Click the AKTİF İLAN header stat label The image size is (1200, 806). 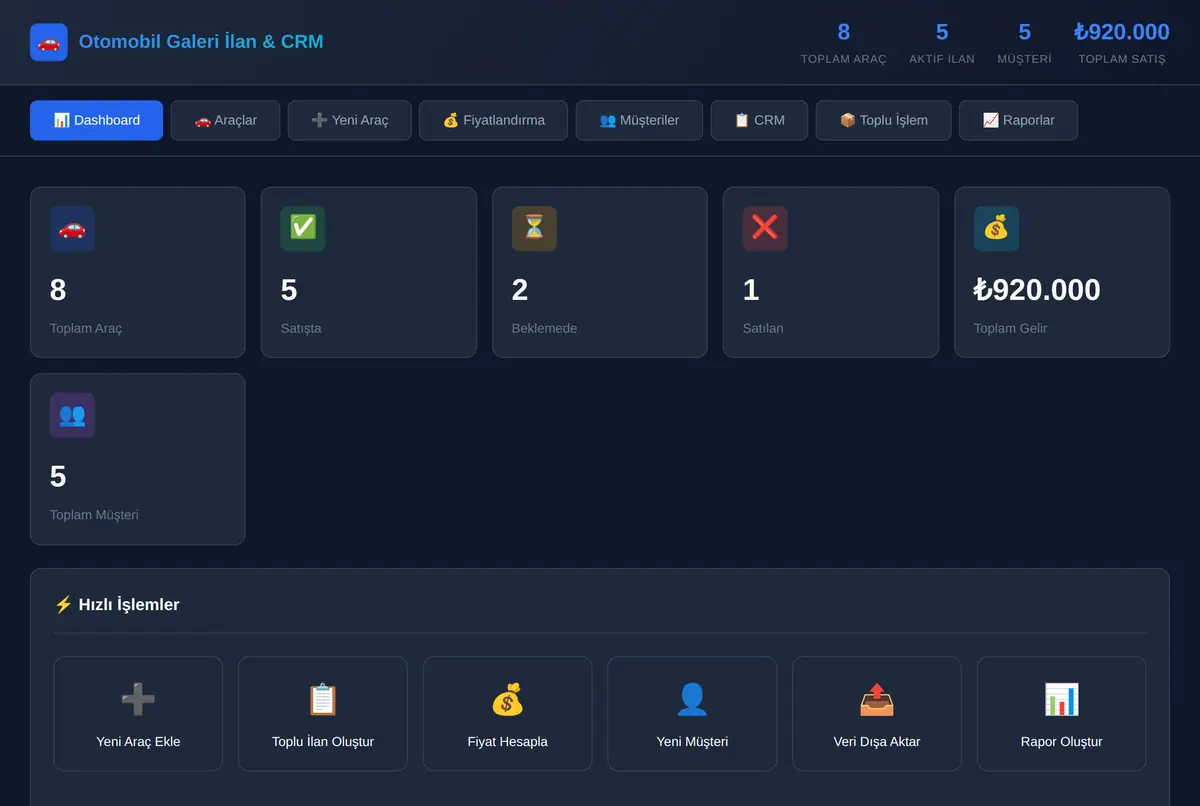click(942, 59)
